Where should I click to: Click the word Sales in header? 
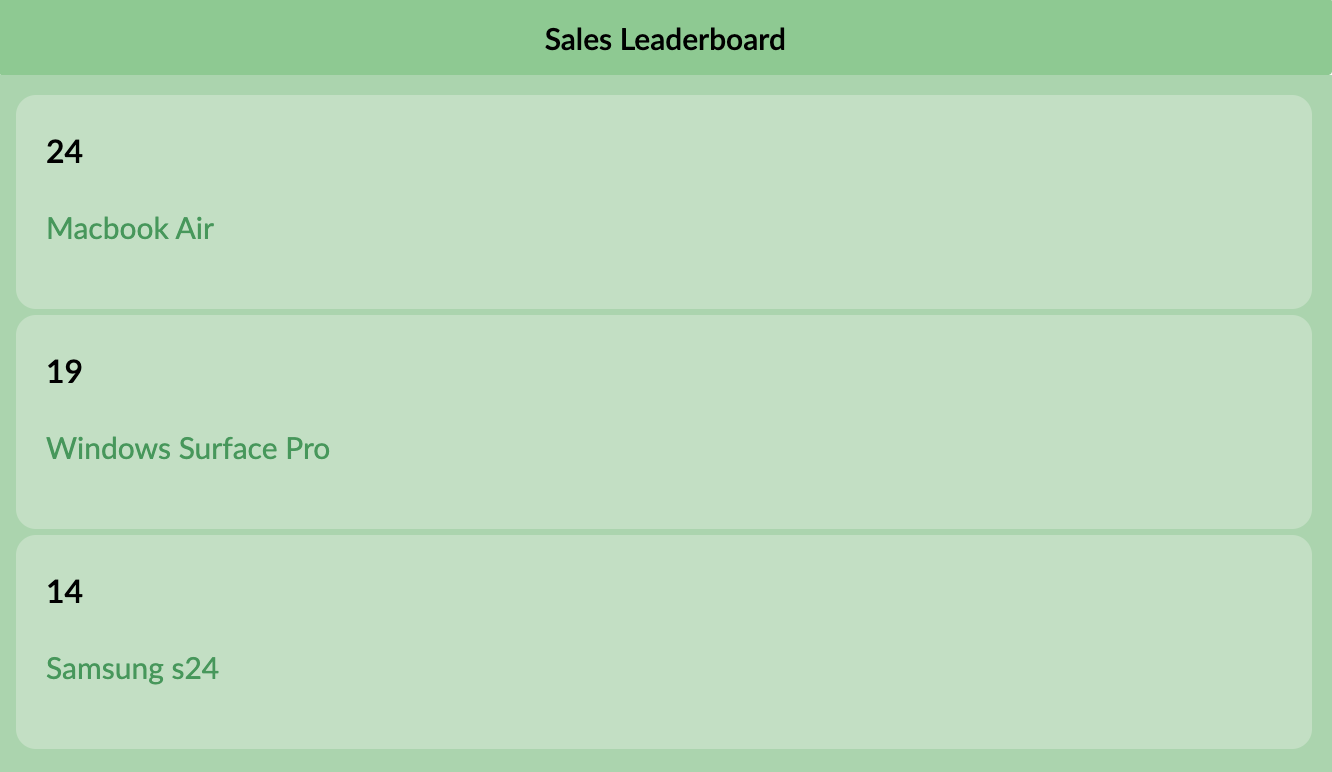tap(579, 39)
